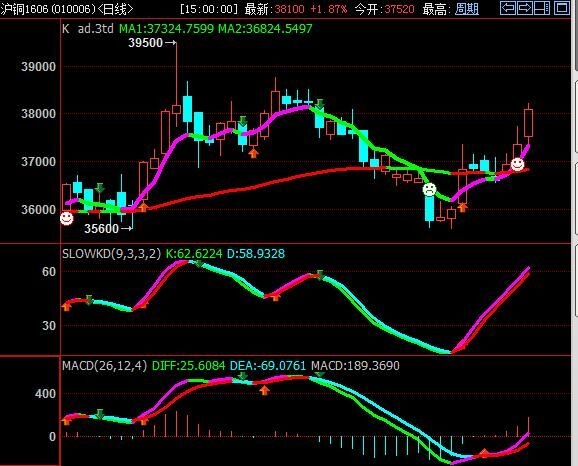Click the left arrow navigation icon
The image size is (578, 466).
tap(508, 8)
